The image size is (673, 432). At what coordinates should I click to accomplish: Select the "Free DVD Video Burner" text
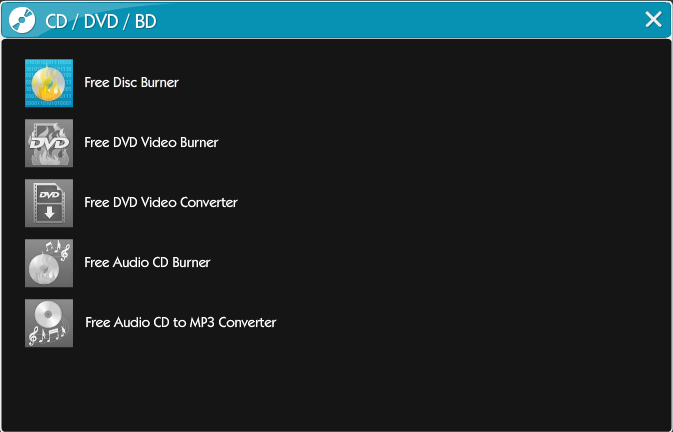[151, 142]
